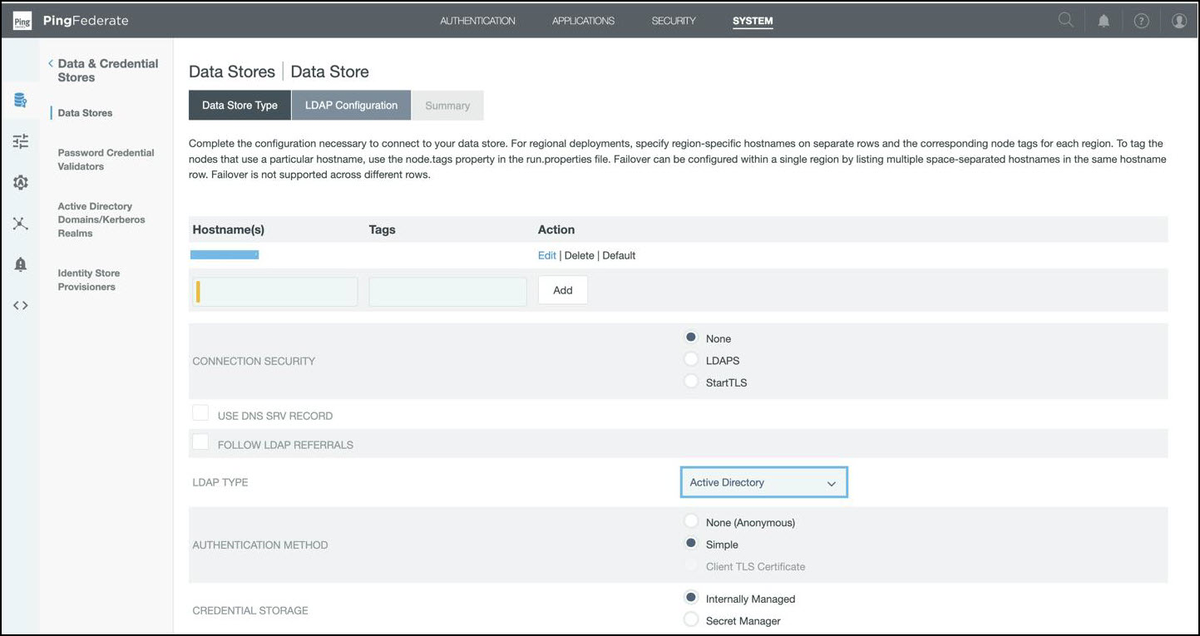The height and width of the screenshot is (636, 1200).
Task: Enable Follow LDAP Referrals checkbox
Action: pos(201,443)
